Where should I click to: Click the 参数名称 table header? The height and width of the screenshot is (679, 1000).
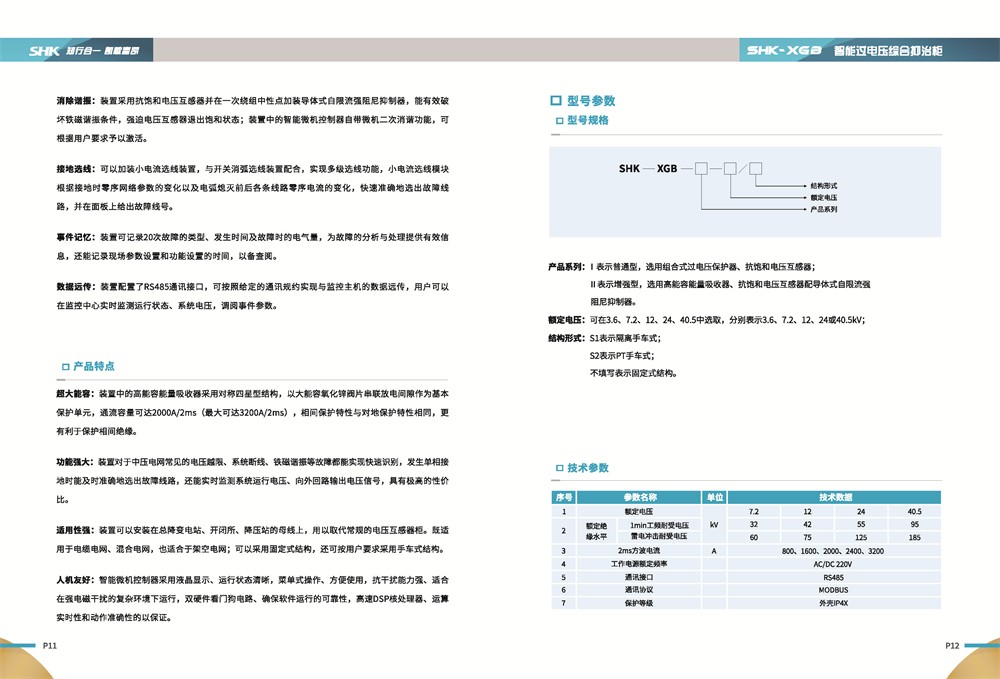639,497
